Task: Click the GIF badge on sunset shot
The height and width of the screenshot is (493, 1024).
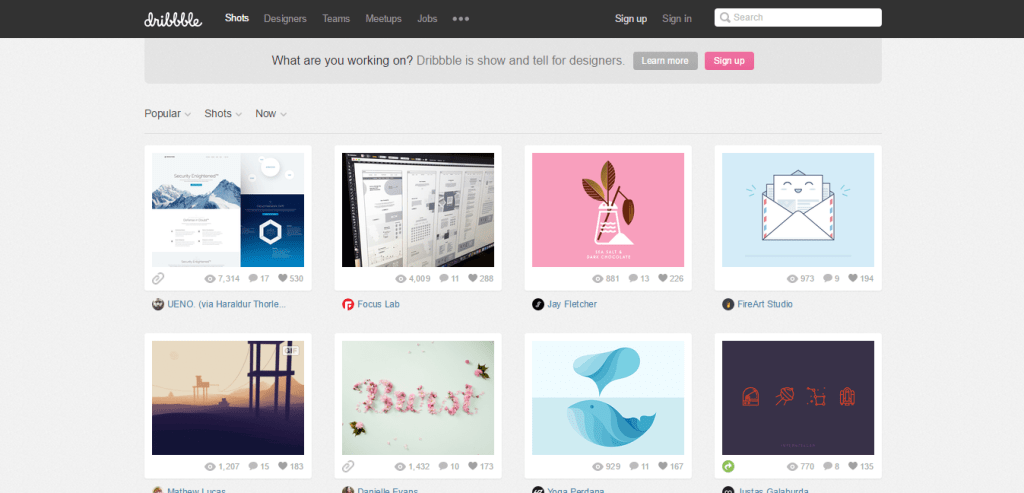Action: tap(290, 351)
